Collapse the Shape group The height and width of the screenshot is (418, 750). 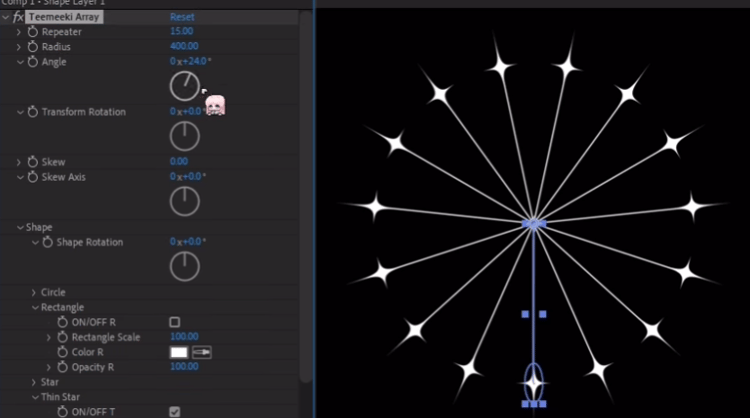point(20,227)
